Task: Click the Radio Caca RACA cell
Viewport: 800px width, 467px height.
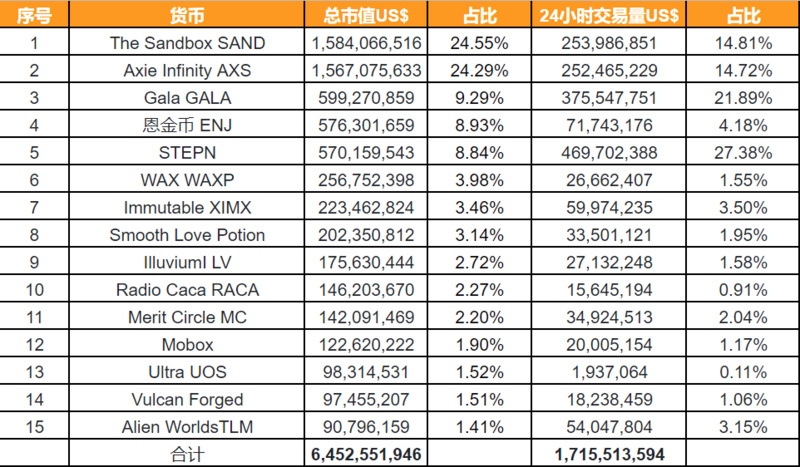Action: (x=187, y=290)
